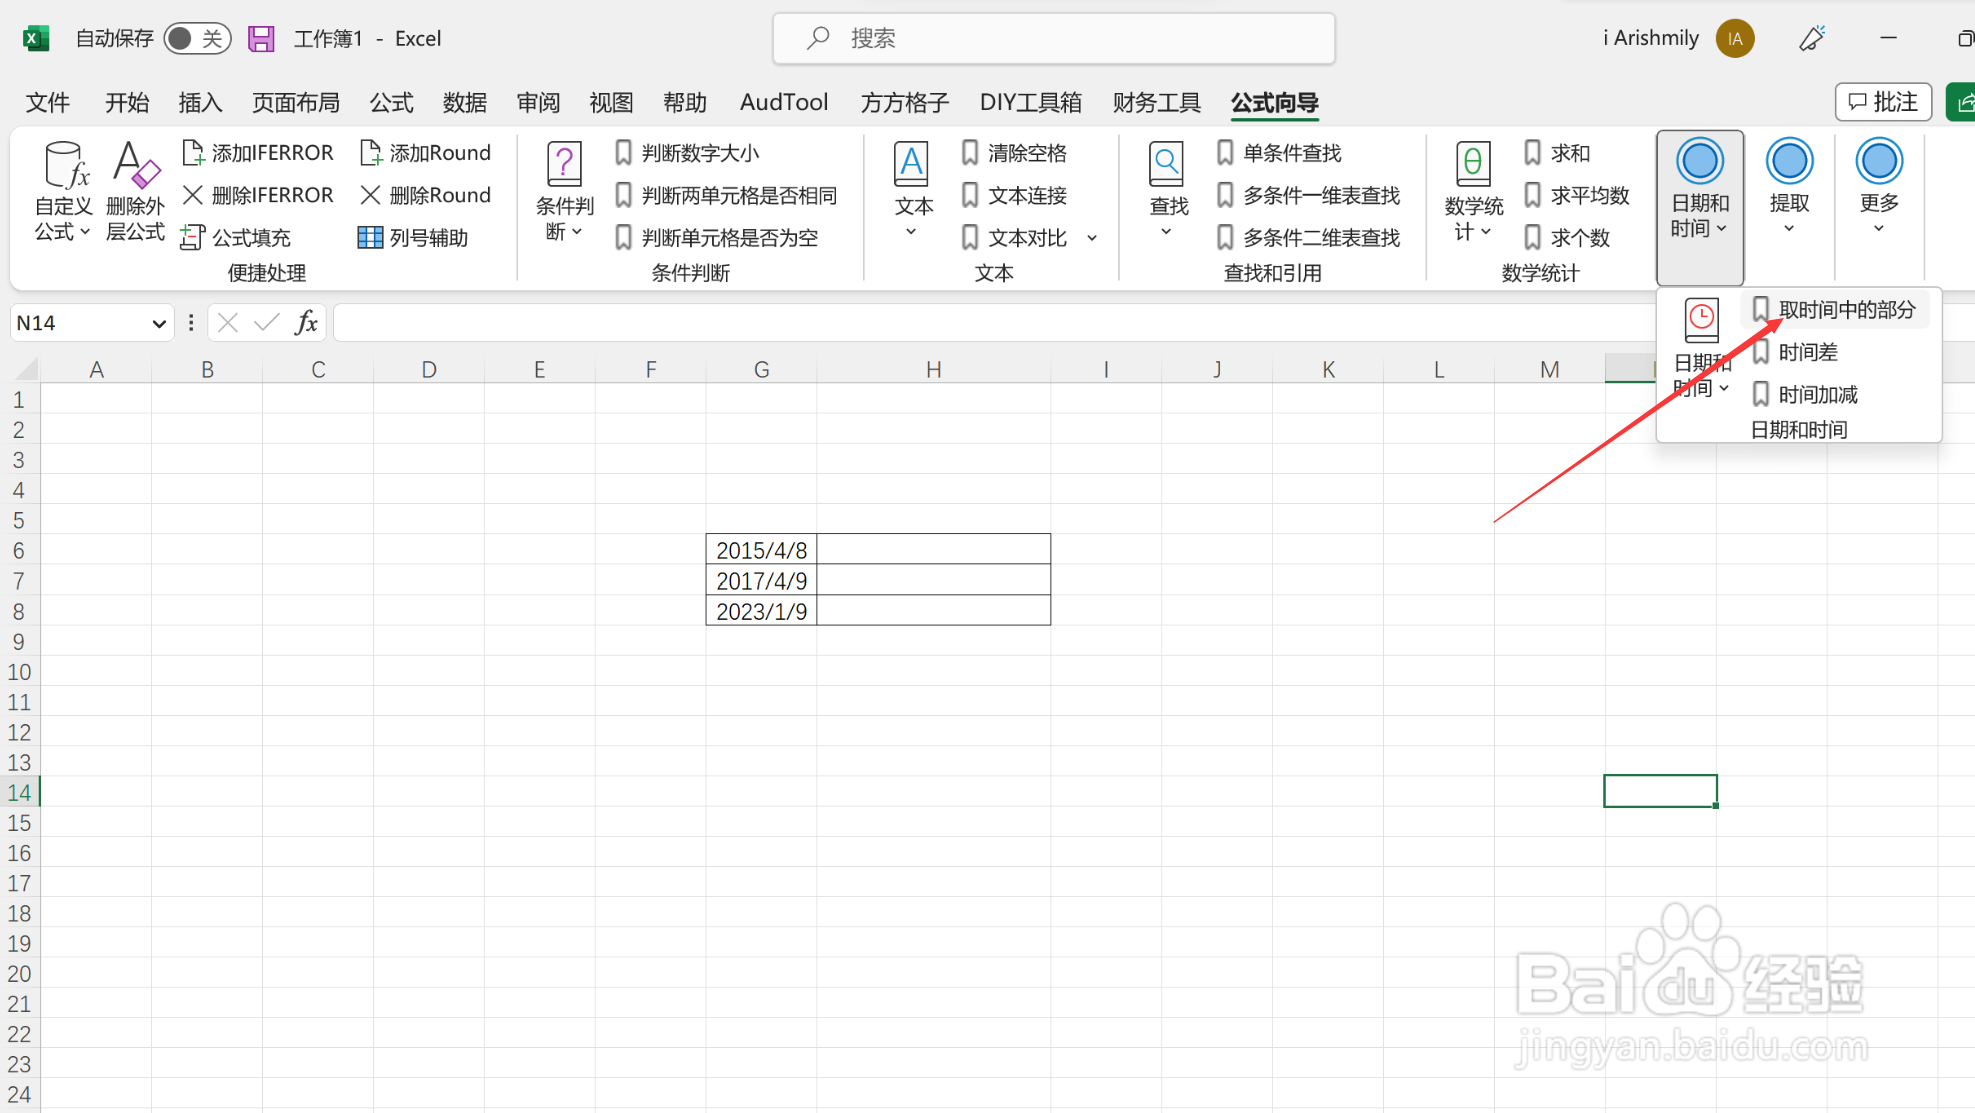The width and height of the screenshot is (1975, 1113).
Task: Open 条件判断 question-mark icon menu
Action: (x=565, y=191)
